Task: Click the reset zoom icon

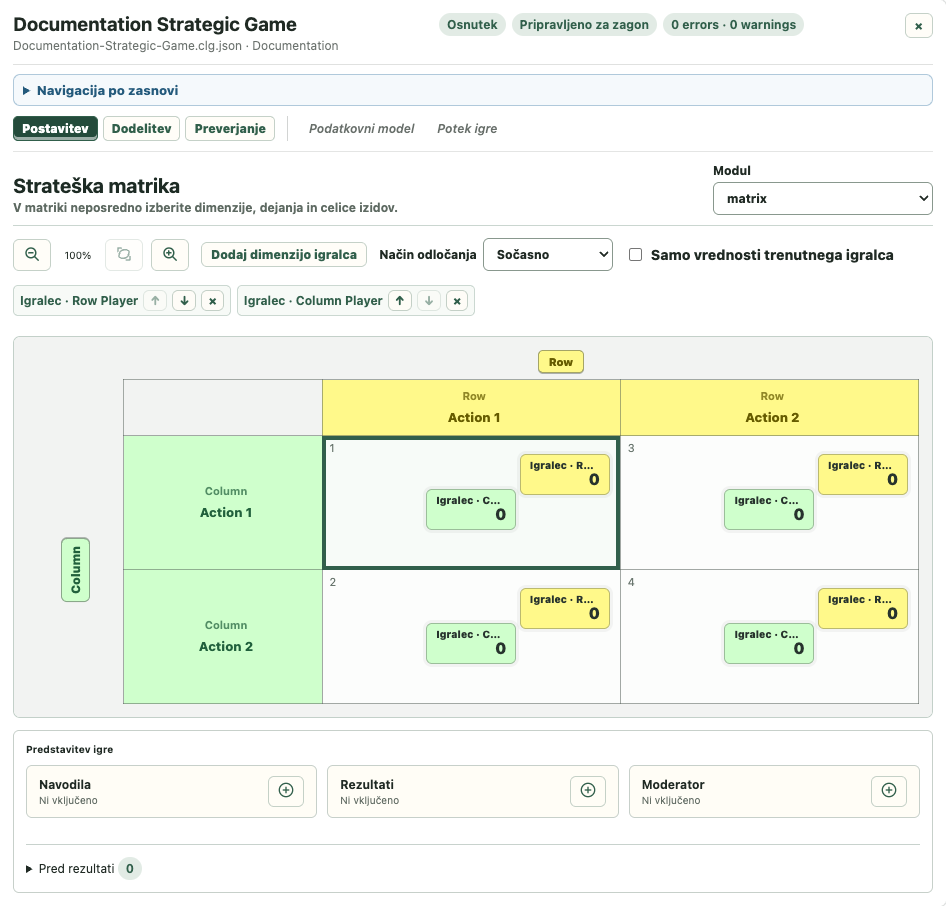Action: (124, 255)
